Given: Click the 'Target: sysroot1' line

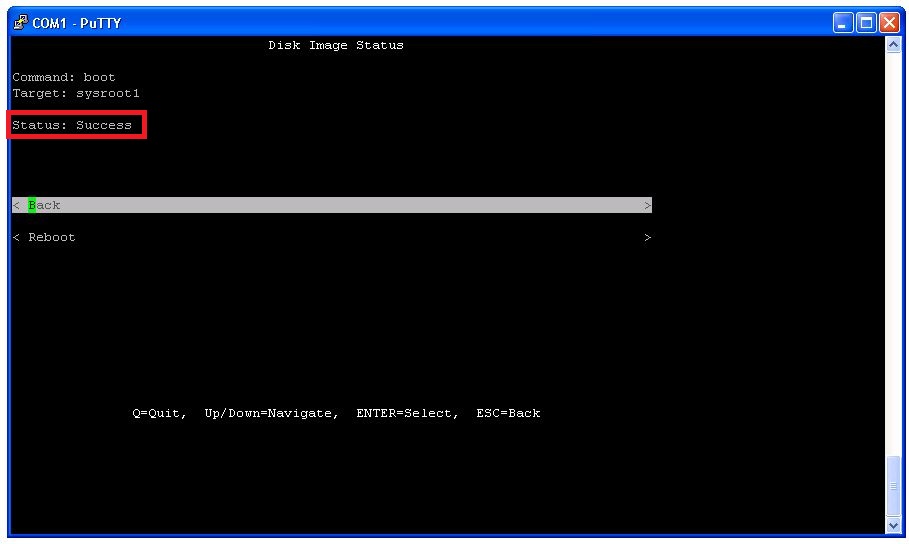Looking at the screenshot, I should pyautogui.click(x=76, y=93).
